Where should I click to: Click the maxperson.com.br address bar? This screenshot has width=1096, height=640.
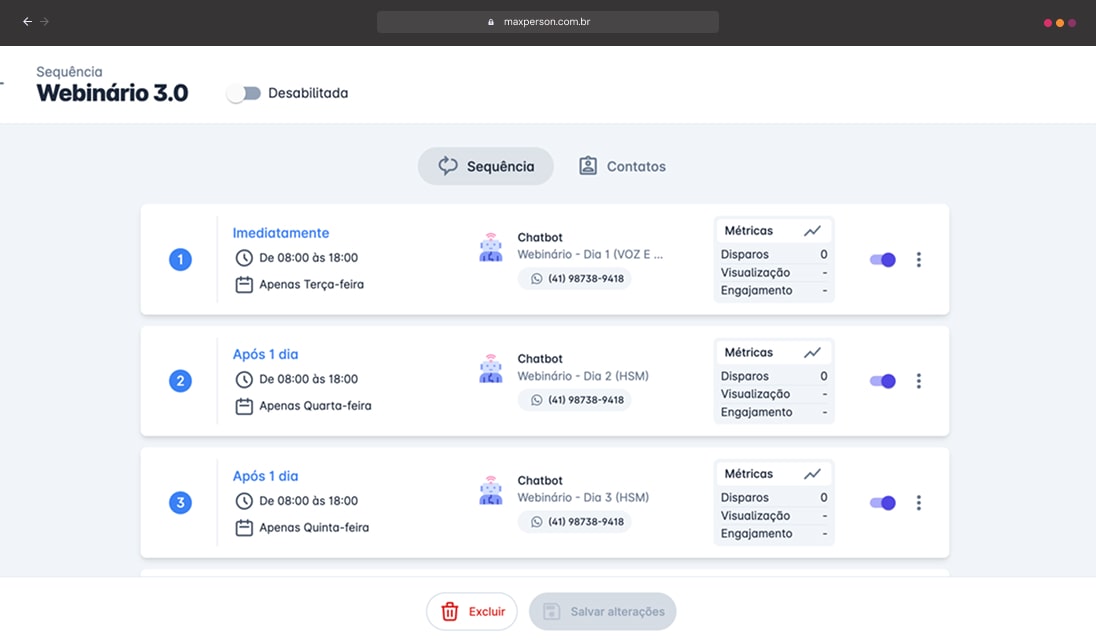pos(548,22)
